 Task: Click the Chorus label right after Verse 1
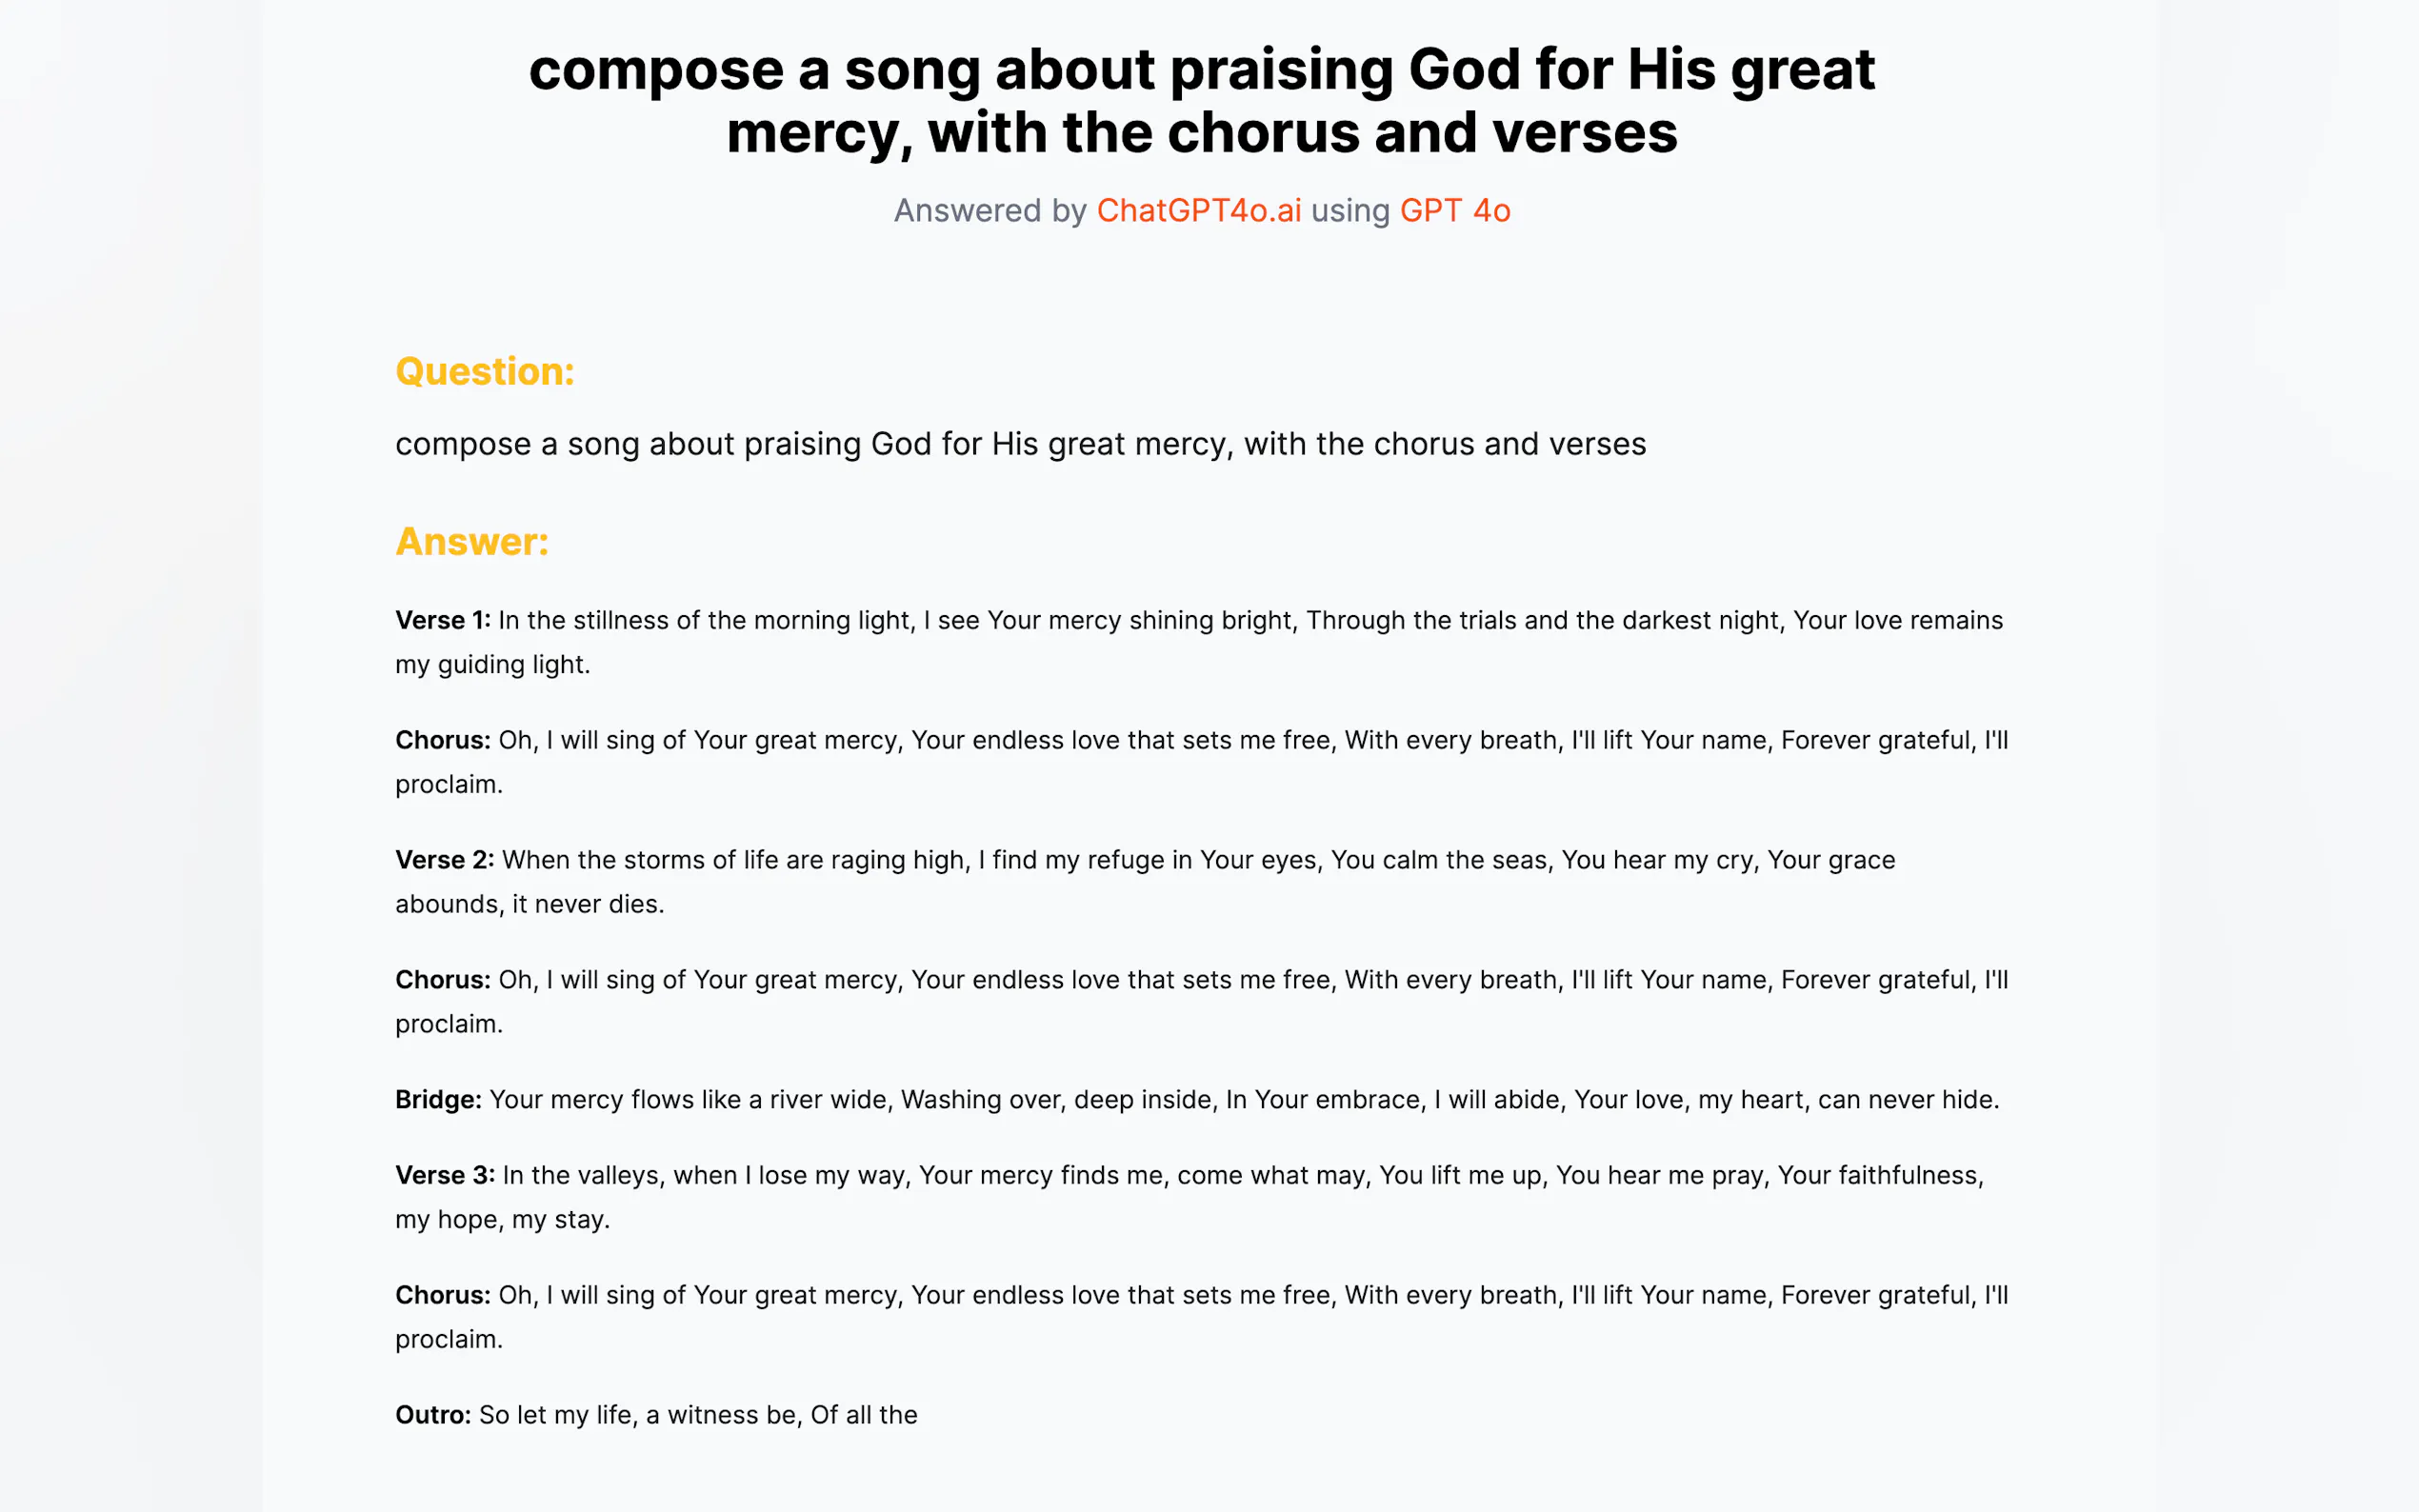442,741
